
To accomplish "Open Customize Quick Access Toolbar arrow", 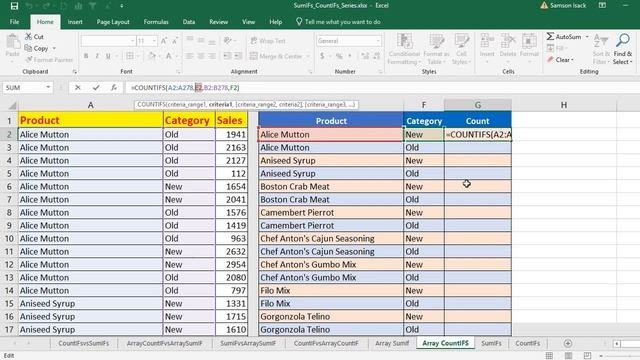I will point(122,6).
